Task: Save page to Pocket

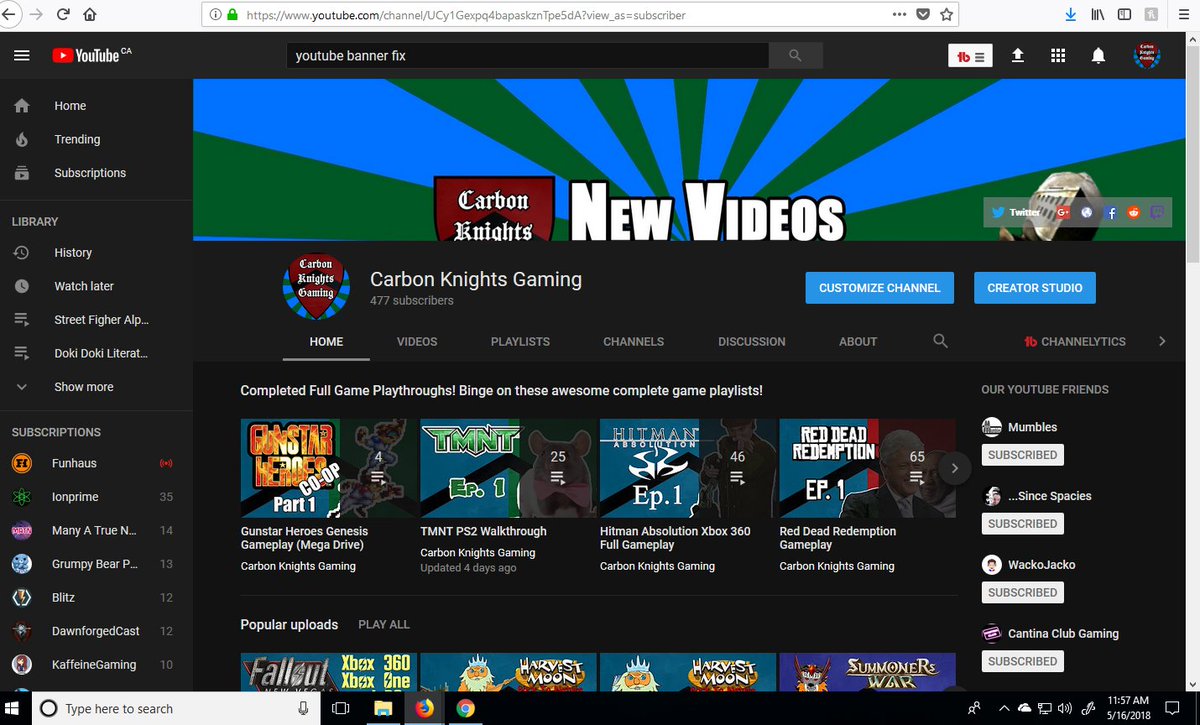Action: (x=922, y=15)
